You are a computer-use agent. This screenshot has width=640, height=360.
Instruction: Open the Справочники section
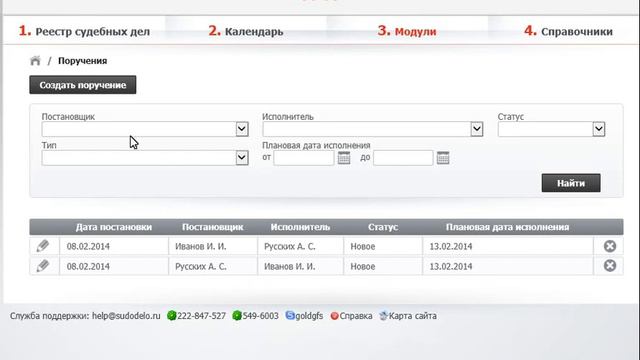[x=568, y=31]
